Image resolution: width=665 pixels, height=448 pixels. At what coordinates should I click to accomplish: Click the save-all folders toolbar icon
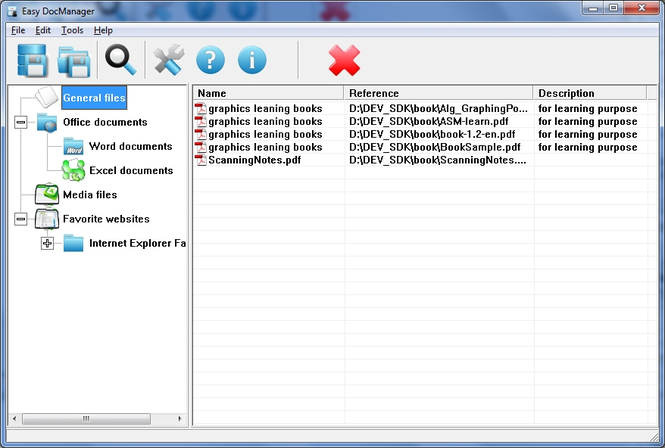[74, 62]
